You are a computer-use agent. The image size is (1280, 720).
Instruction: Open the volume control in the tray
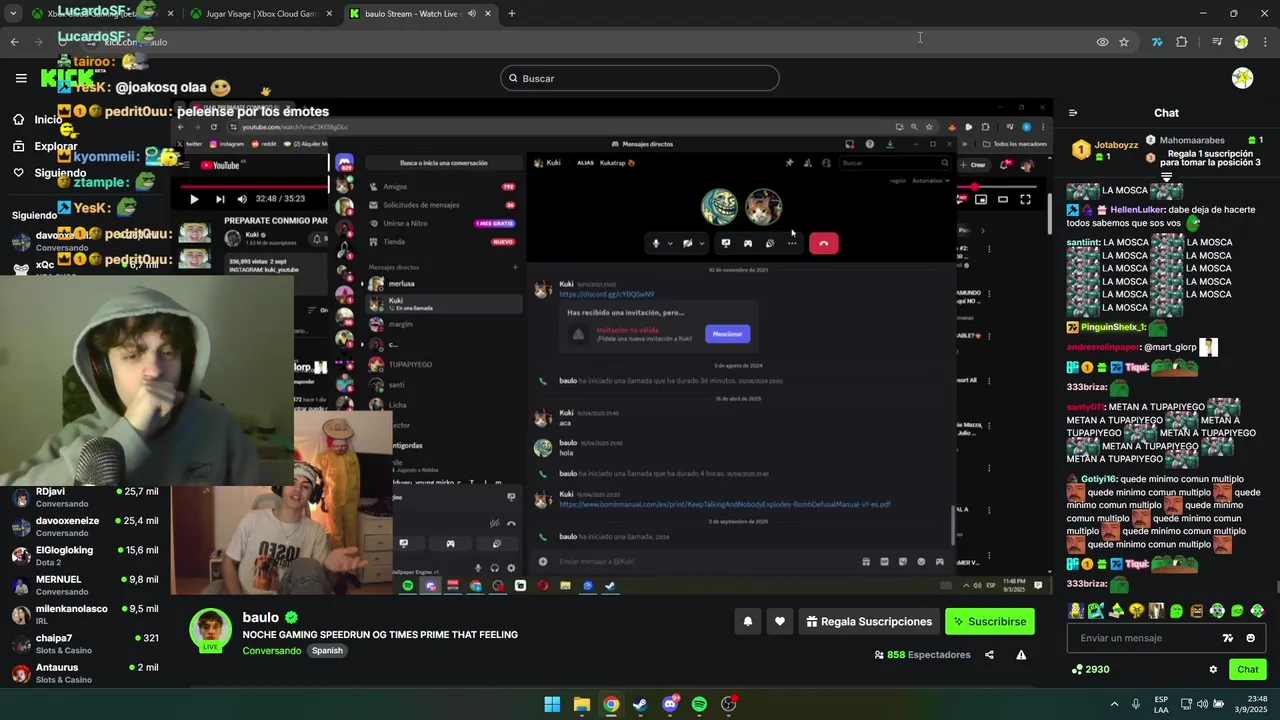1202,704
